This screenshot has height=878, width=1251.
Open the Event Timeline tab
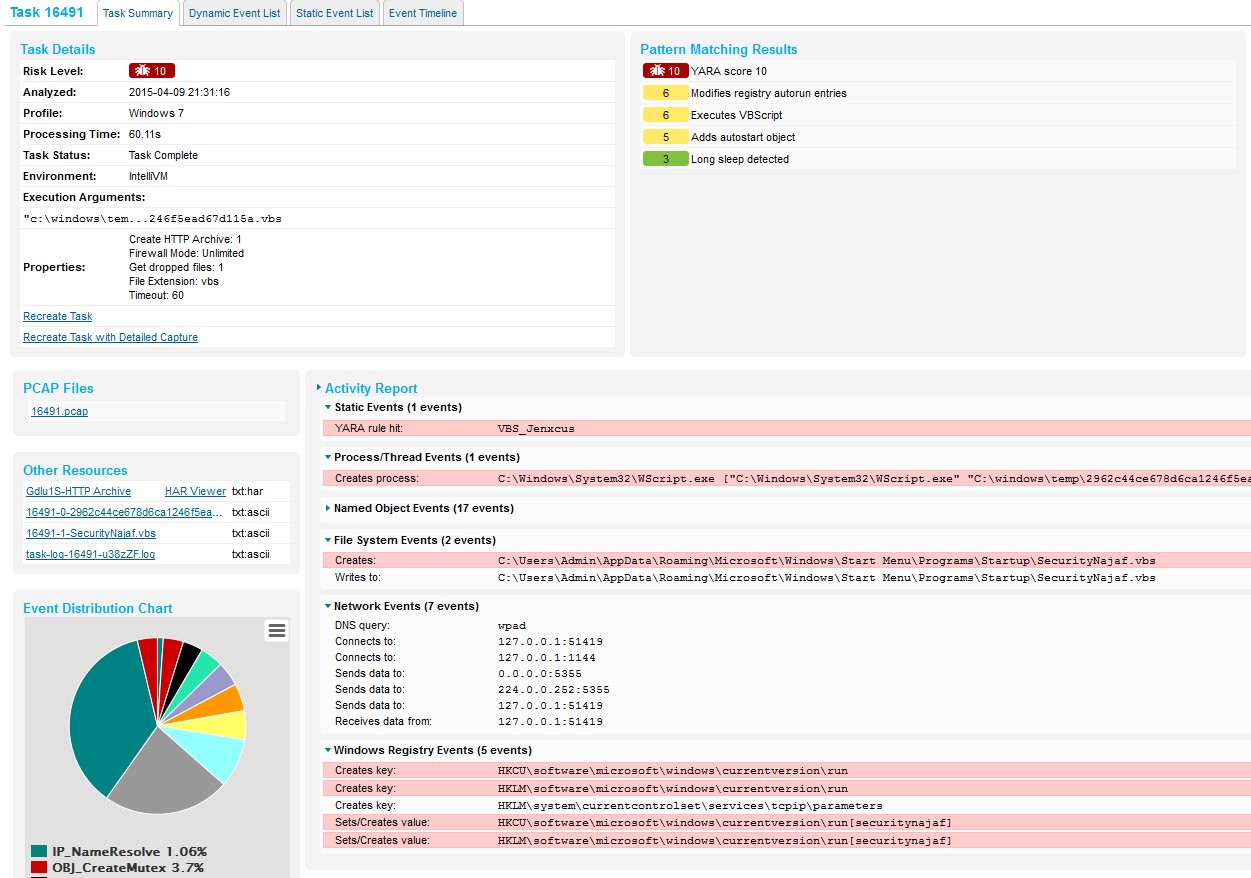pos(423,13)
